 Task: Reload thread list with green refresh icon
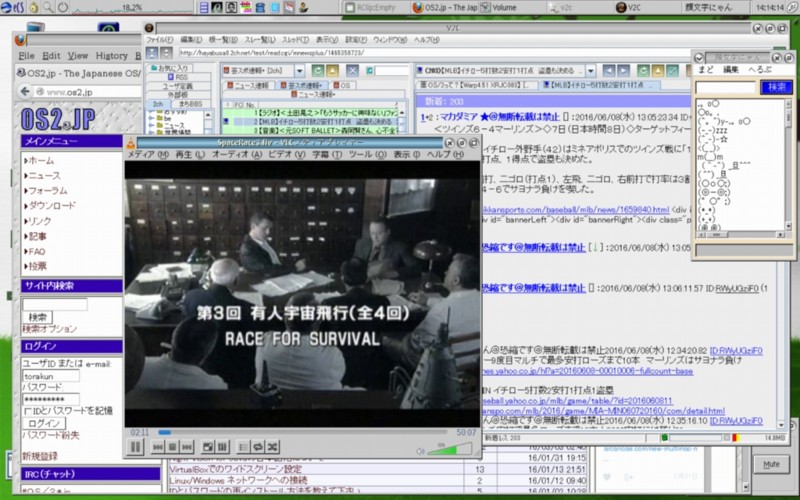pyautogui.click(x=317, y=70)
